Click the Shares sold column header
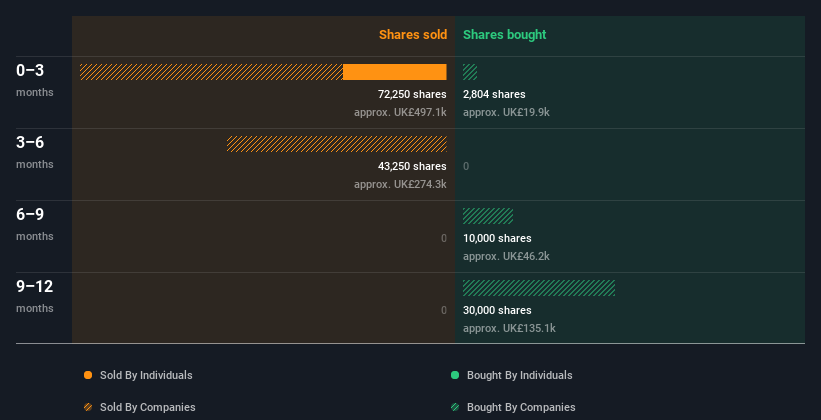Screen dimensions: 821x420 (x=413, y=35)
